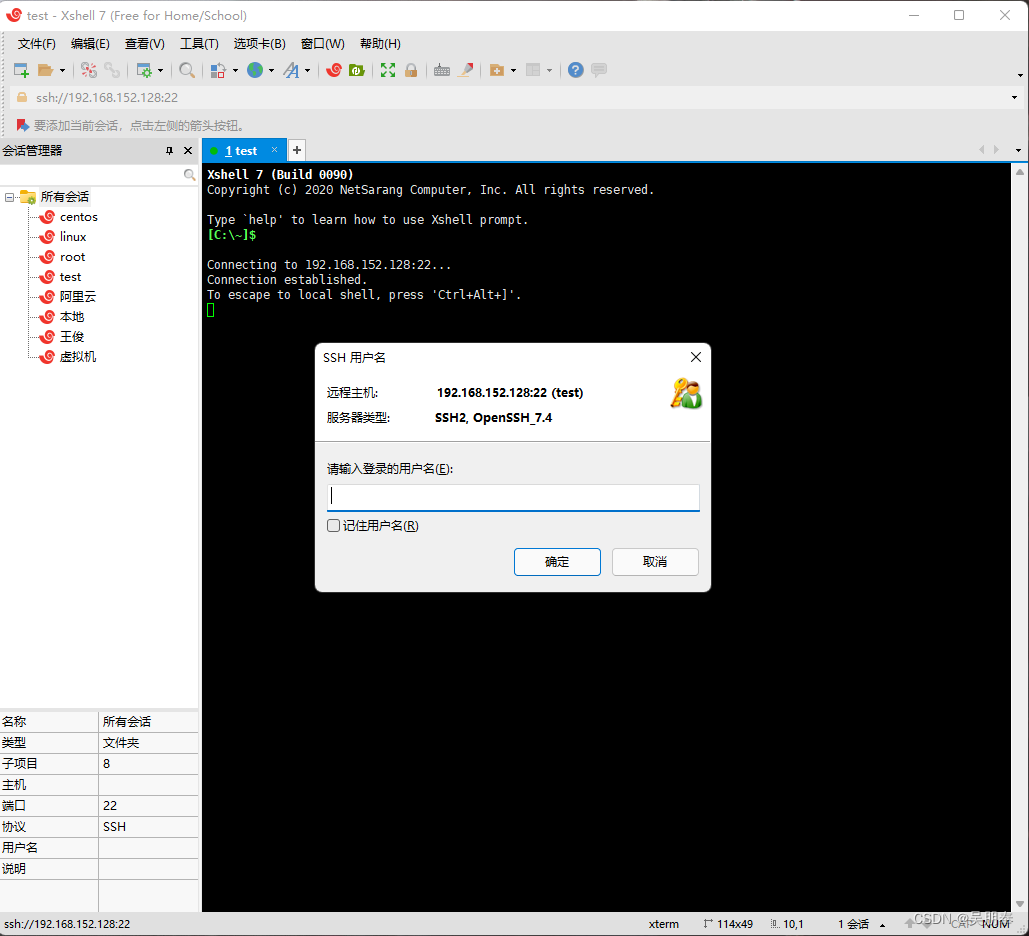Open the tab list dropdown arrow
The image size is (1029, 936).
click(x=1018, y=150)
